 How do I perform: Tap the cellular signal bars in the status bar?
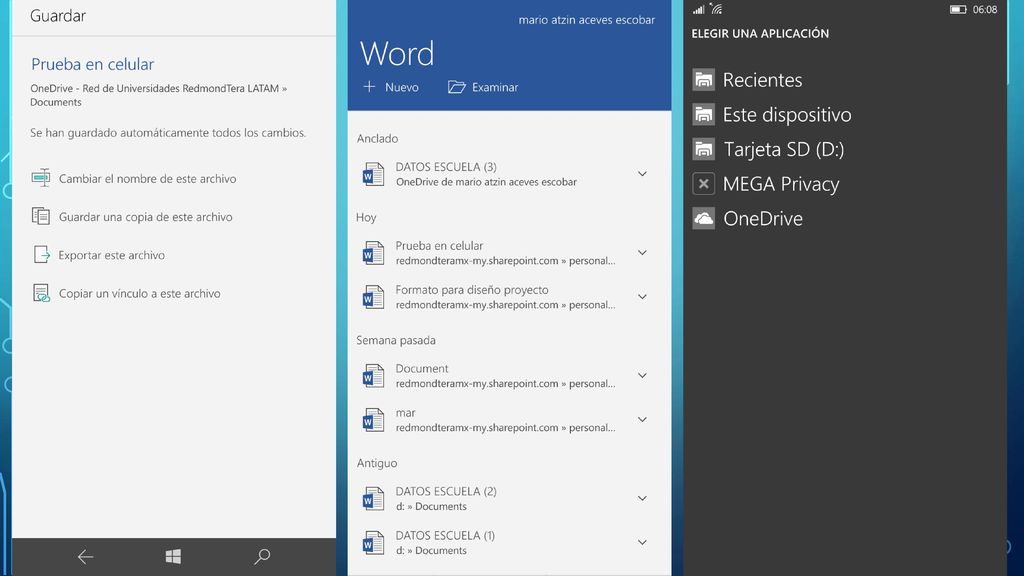tap(699, 9)
